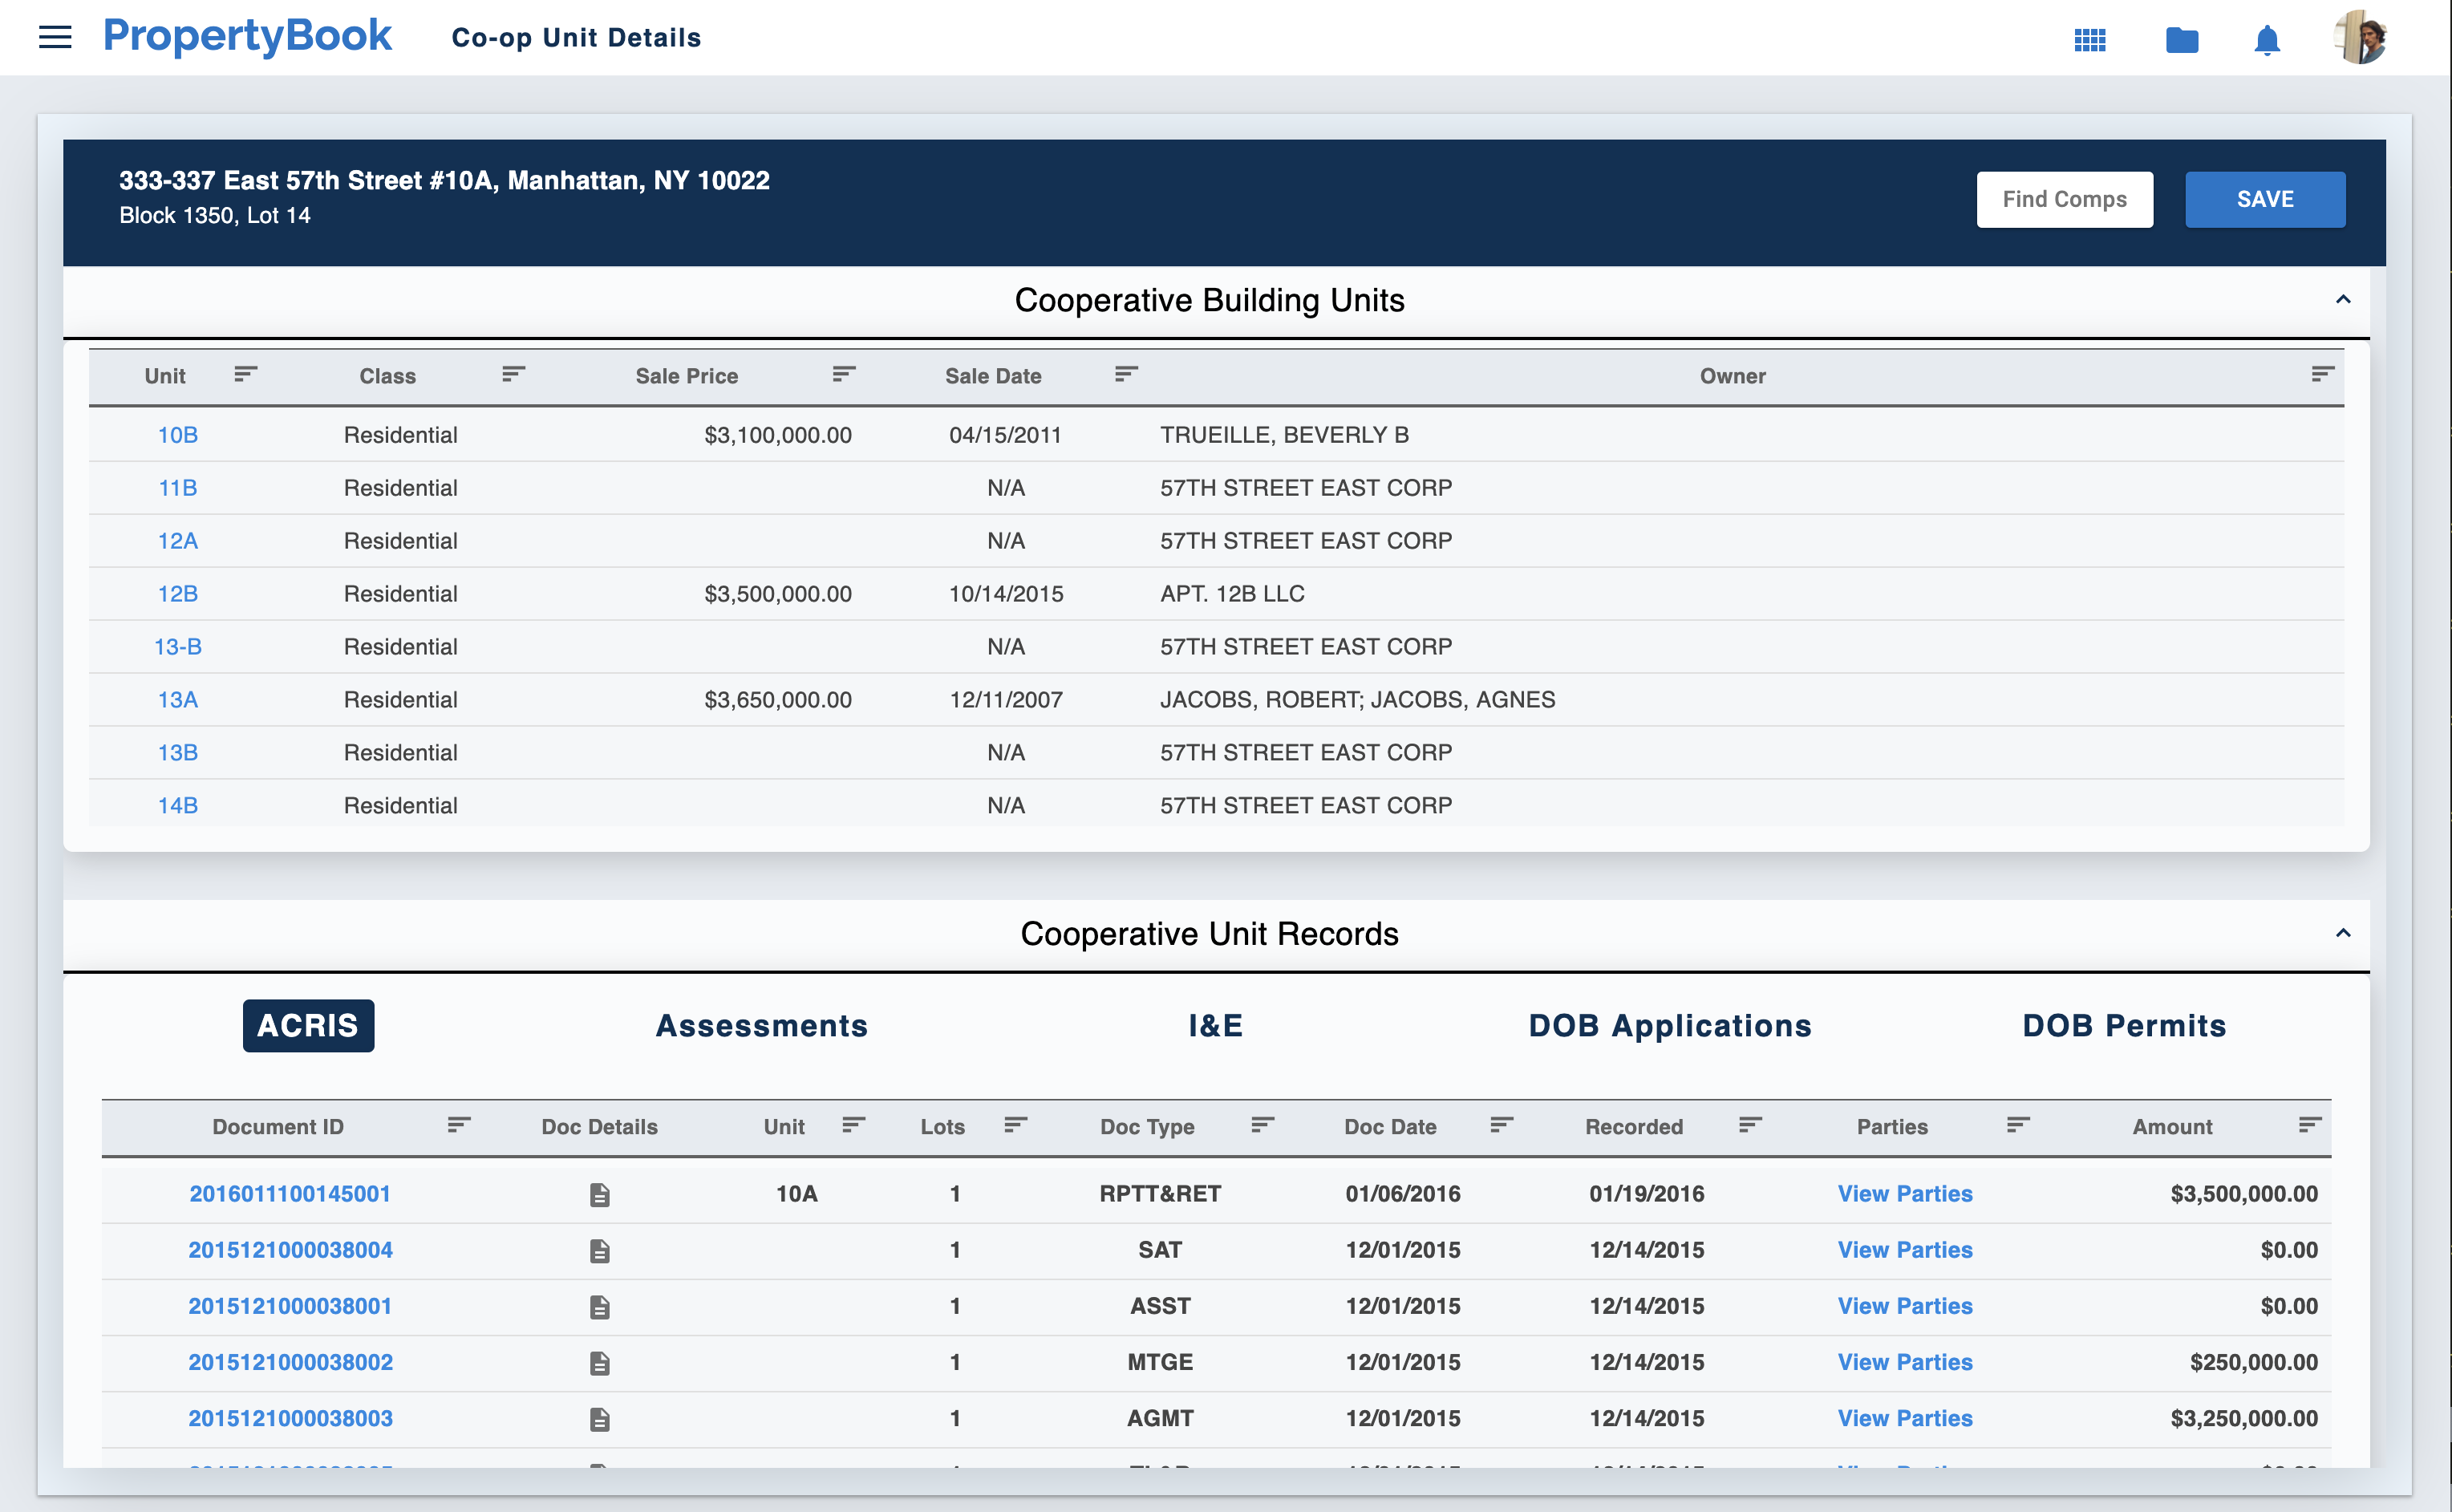Sort records by Recorded date

(x=1750, y=1125)
